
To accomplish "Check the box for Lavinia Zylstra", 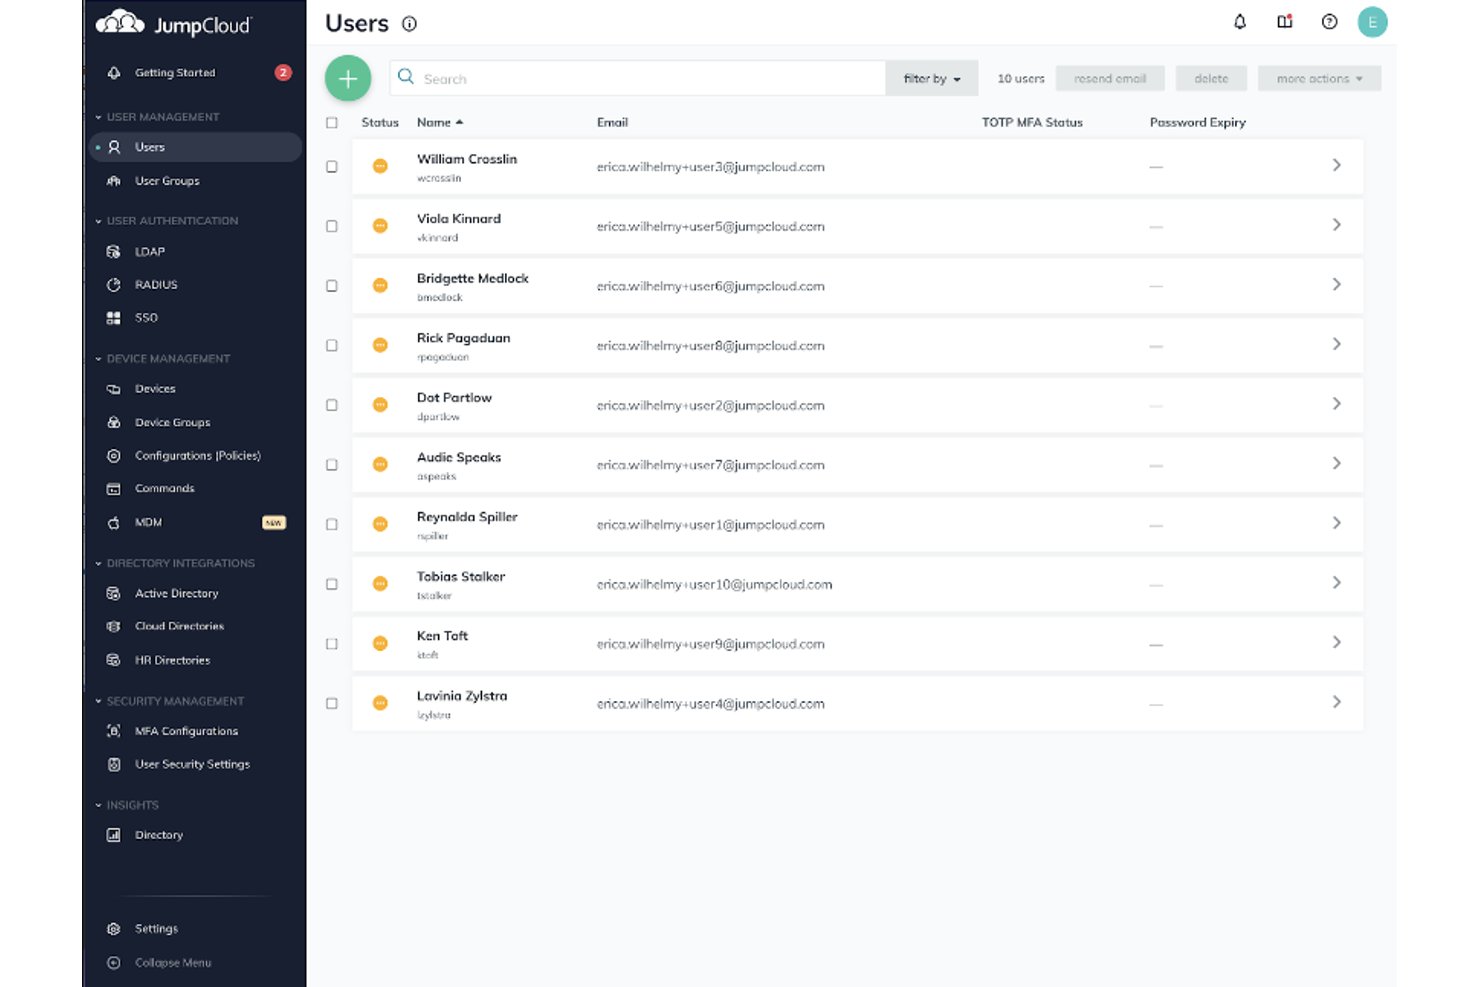I will (332, 704).
